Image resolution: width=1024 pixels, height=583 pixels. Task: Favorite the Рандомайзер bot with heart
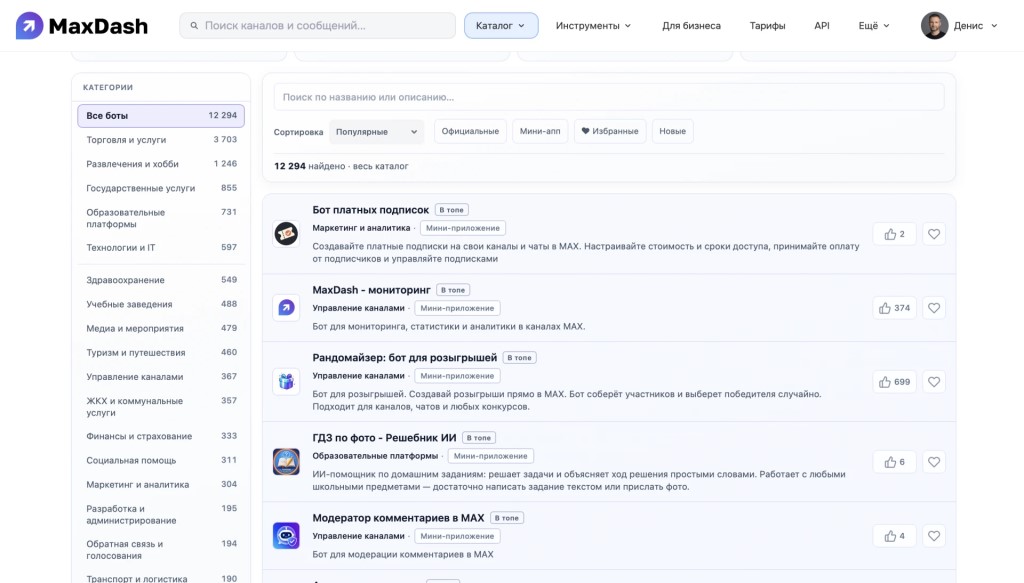(934, 382)
